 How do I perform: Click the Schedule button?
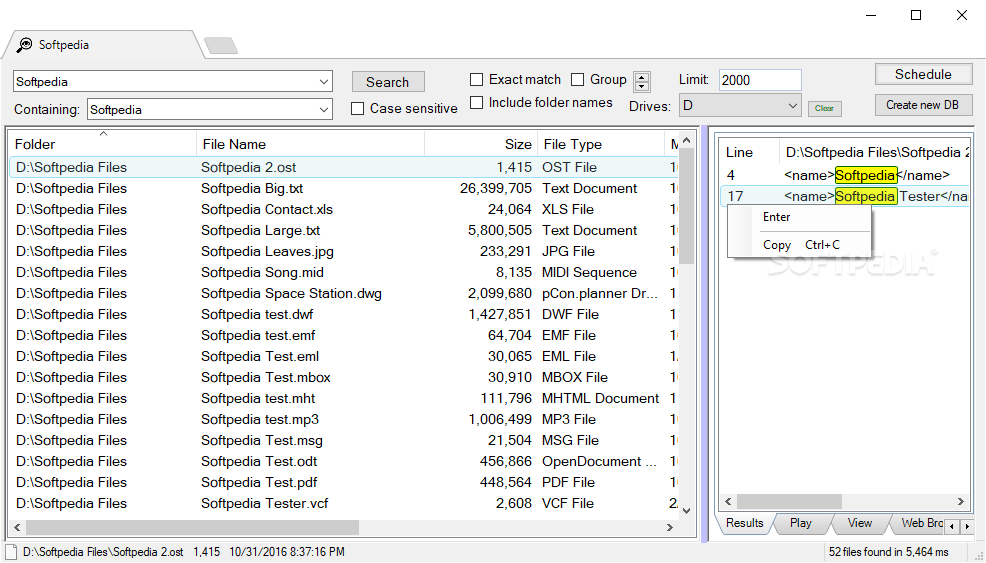[923, 74]
